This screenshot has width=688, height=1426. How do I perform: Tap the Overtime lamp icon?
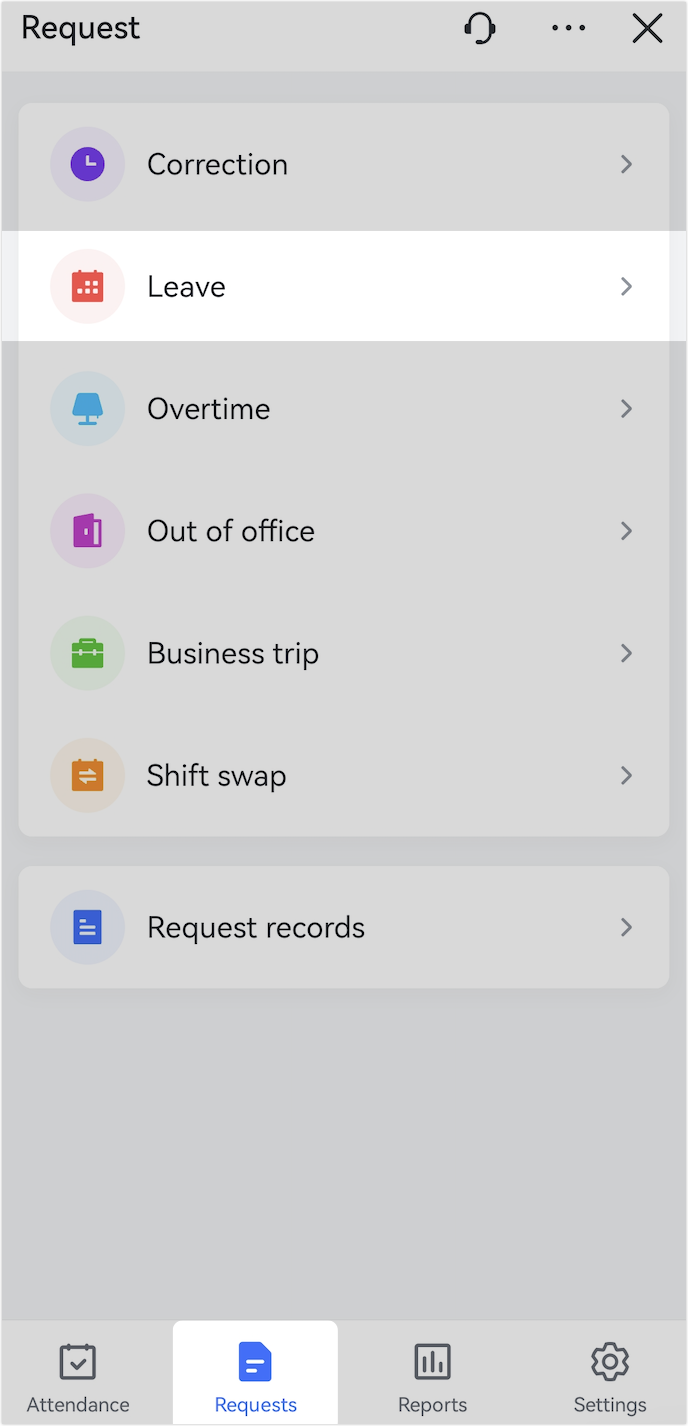87,408
